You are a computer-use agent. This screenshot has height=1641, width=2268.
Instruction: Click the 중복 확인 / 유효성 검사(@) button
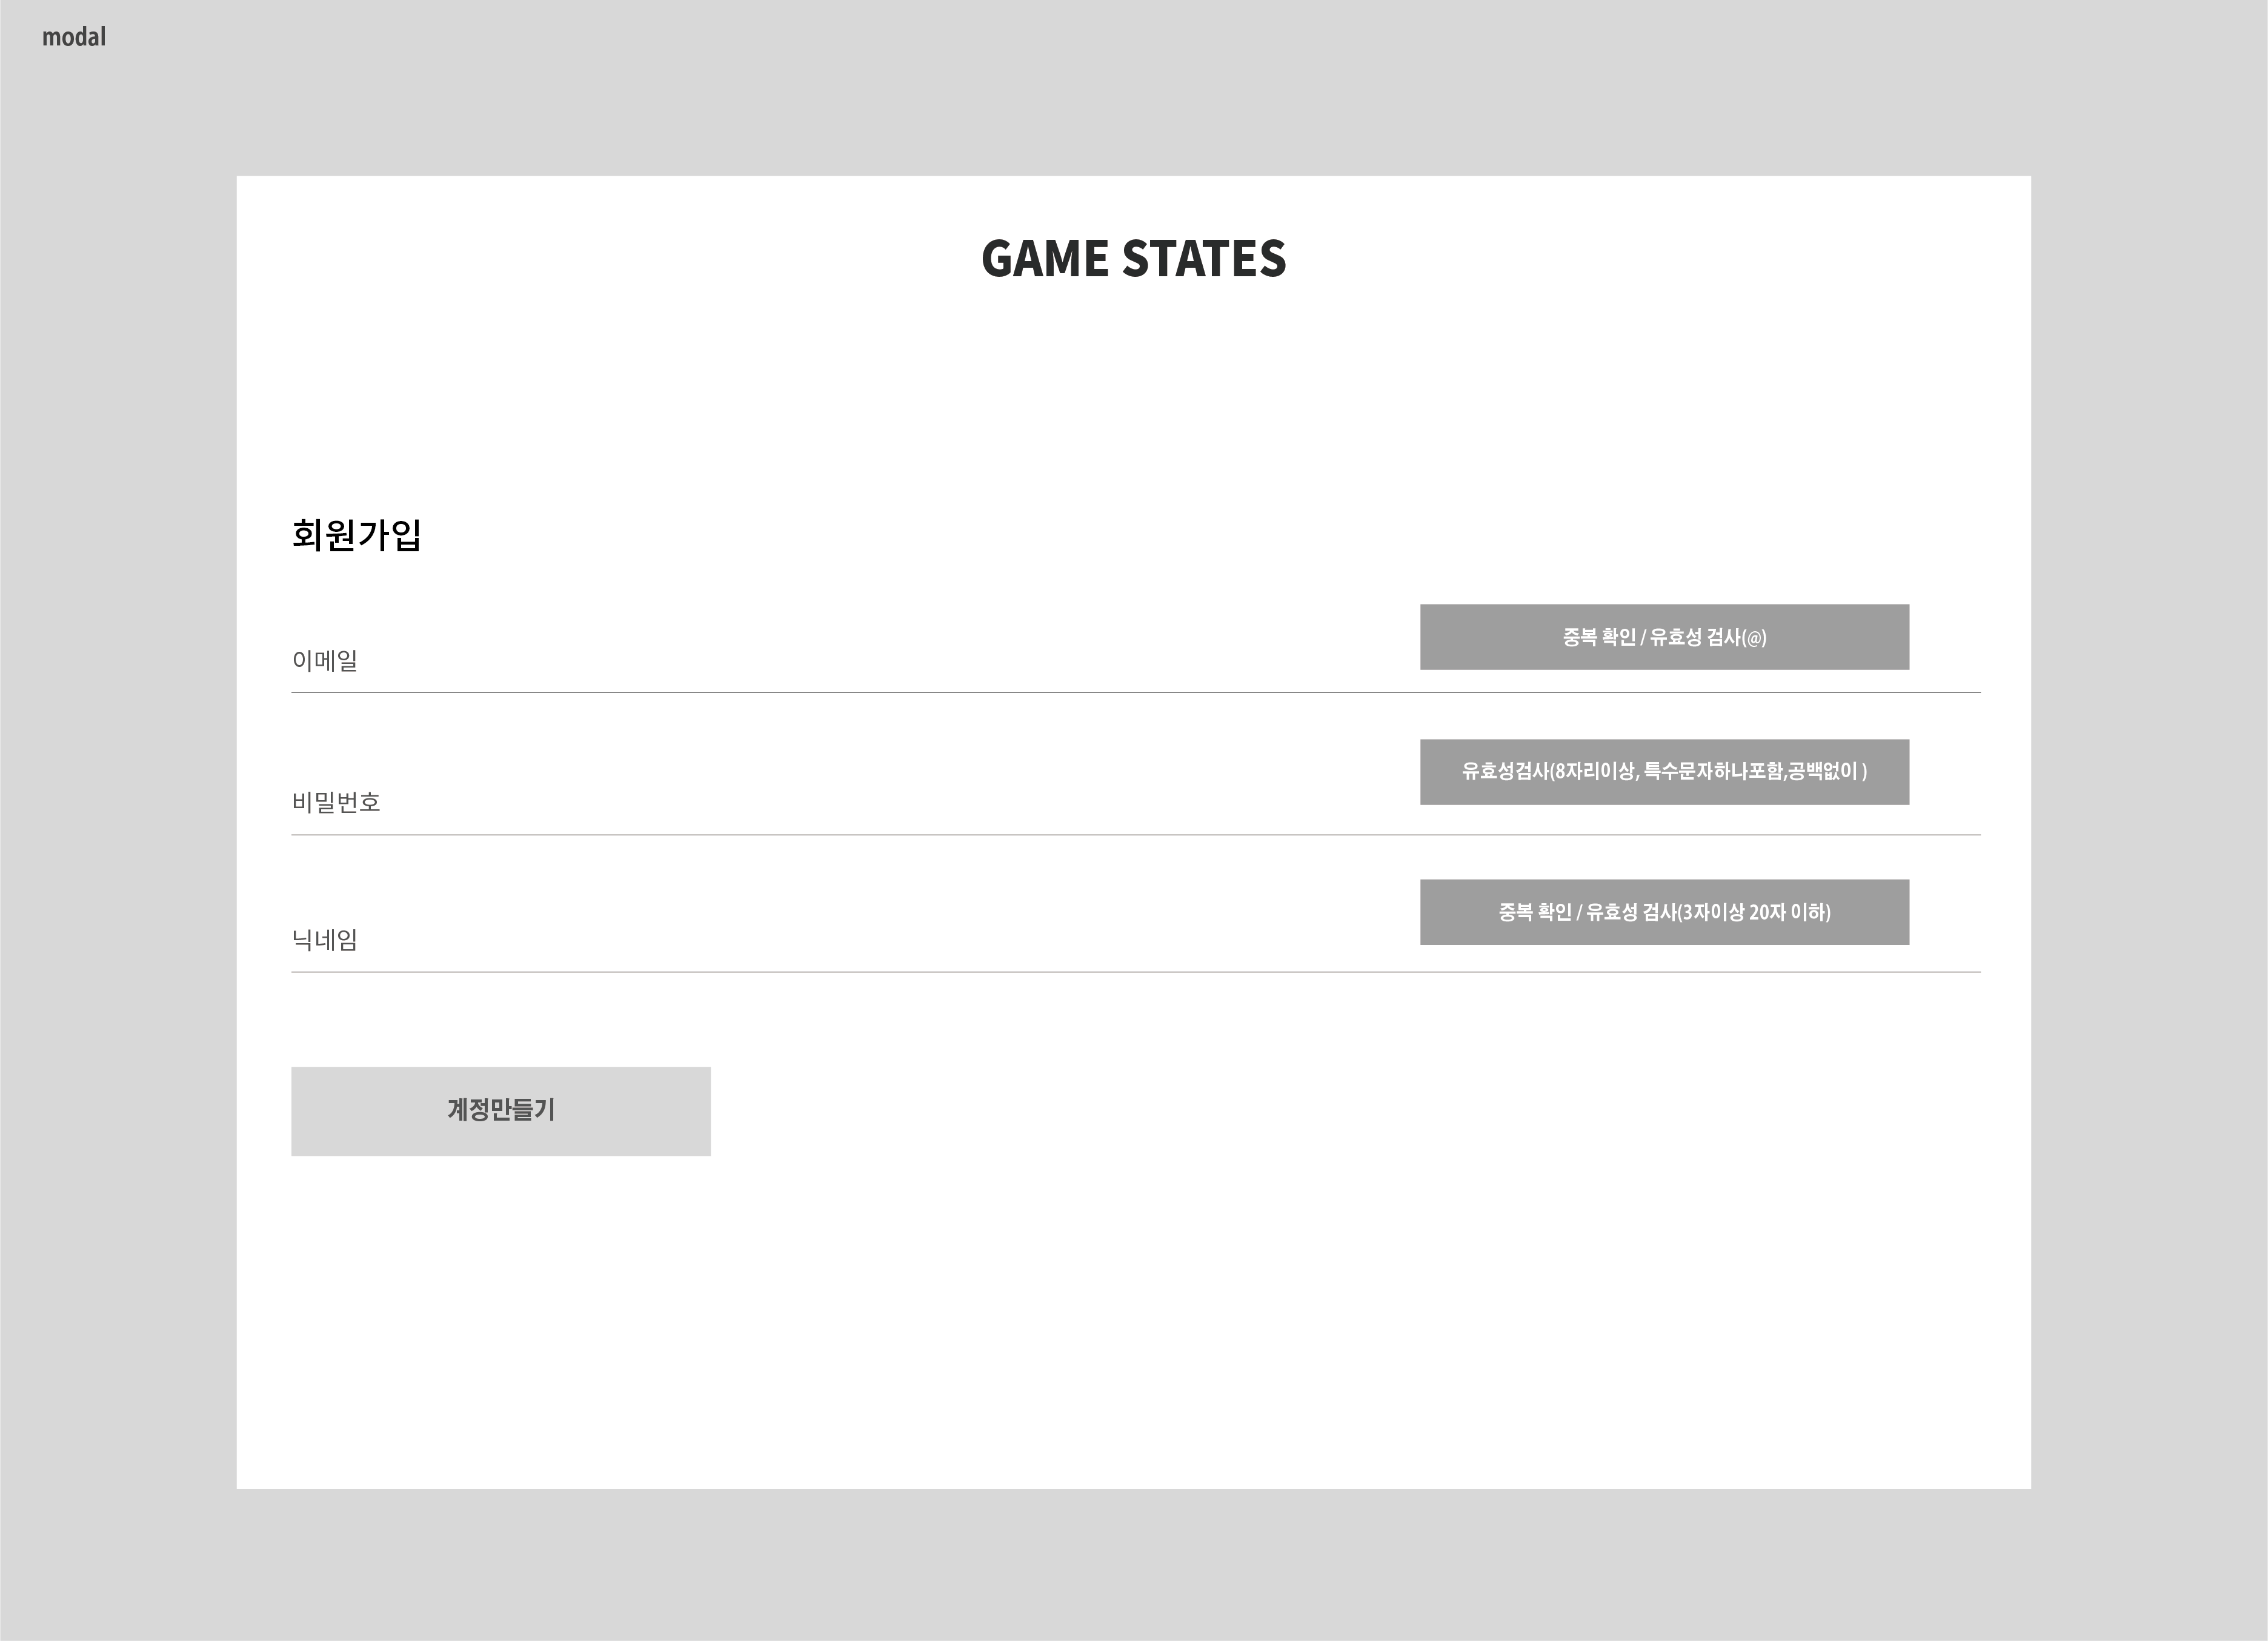coord(1664,637)
